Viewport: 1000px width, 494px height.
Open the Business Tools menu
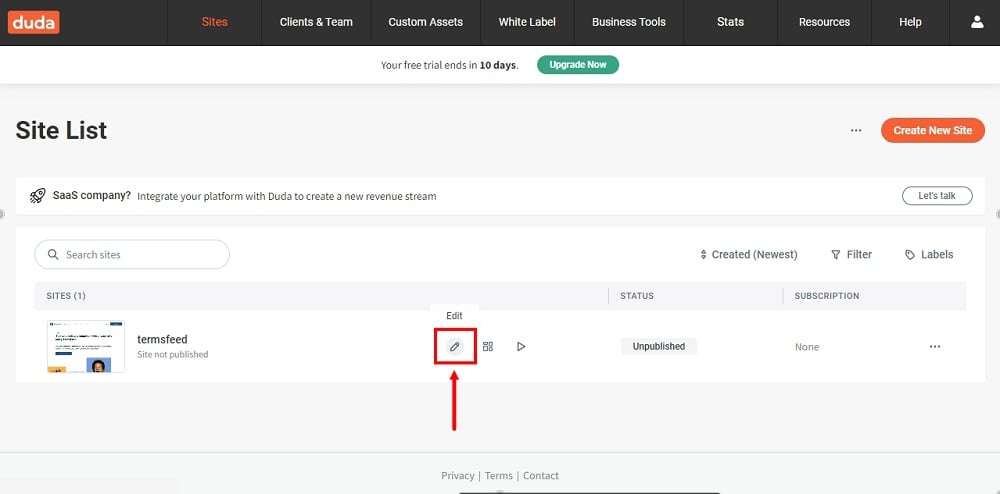pyautogui.click(x=629, y=22)
